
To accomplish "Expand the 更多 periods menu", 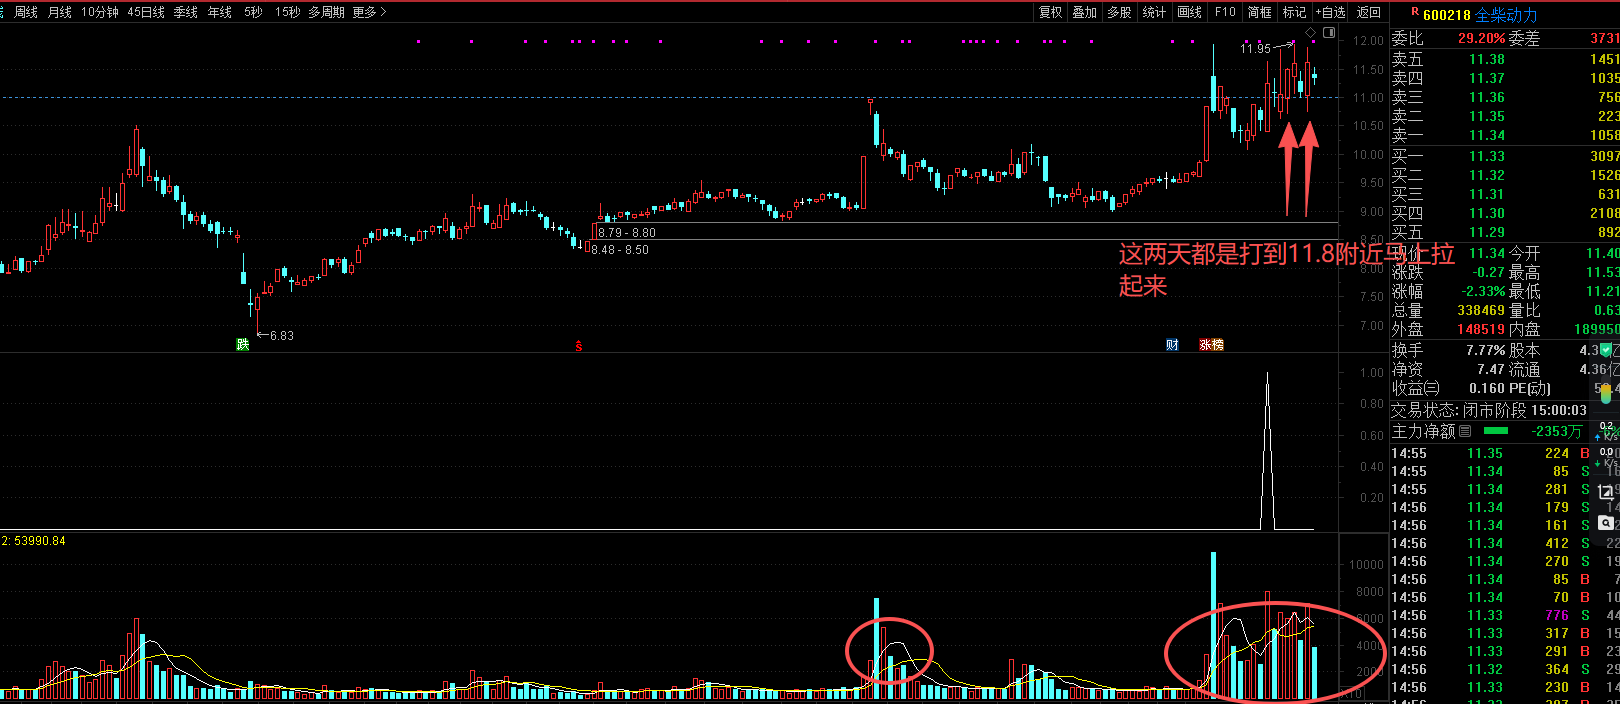I will (x=369, y=12).
